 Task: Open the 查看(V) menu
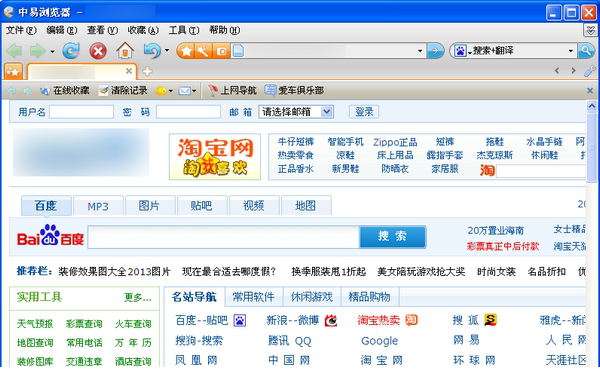tap(102, 30)
